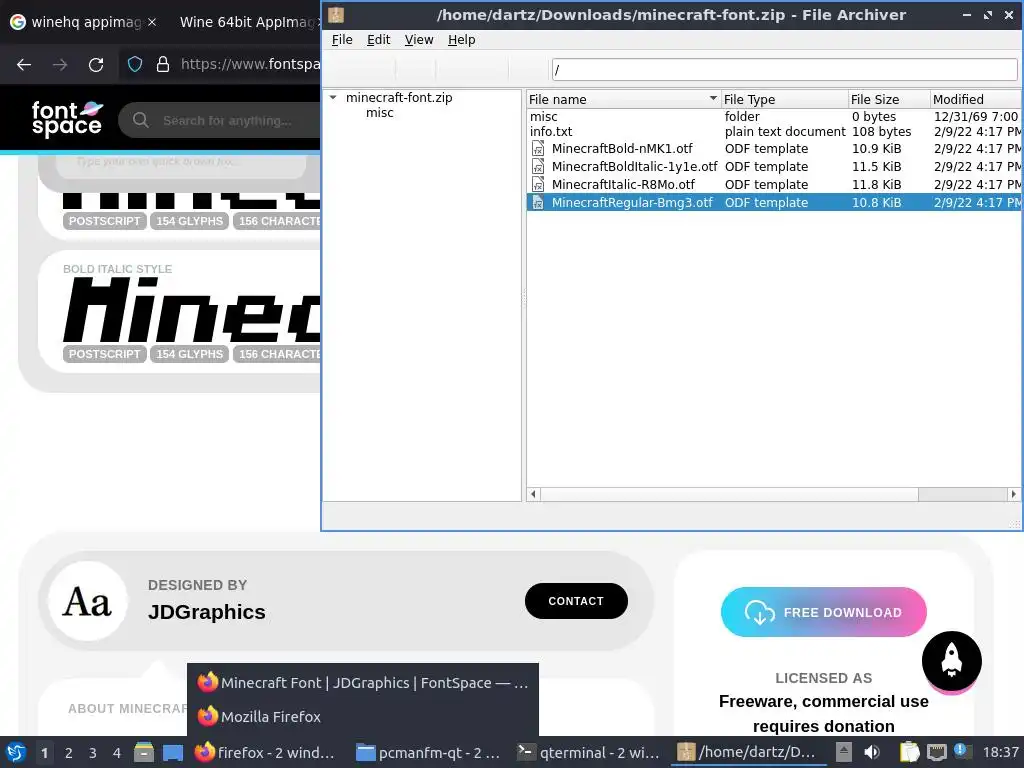Select the qterminal taskbar button

pyautogui.click(x=589, y=753)
